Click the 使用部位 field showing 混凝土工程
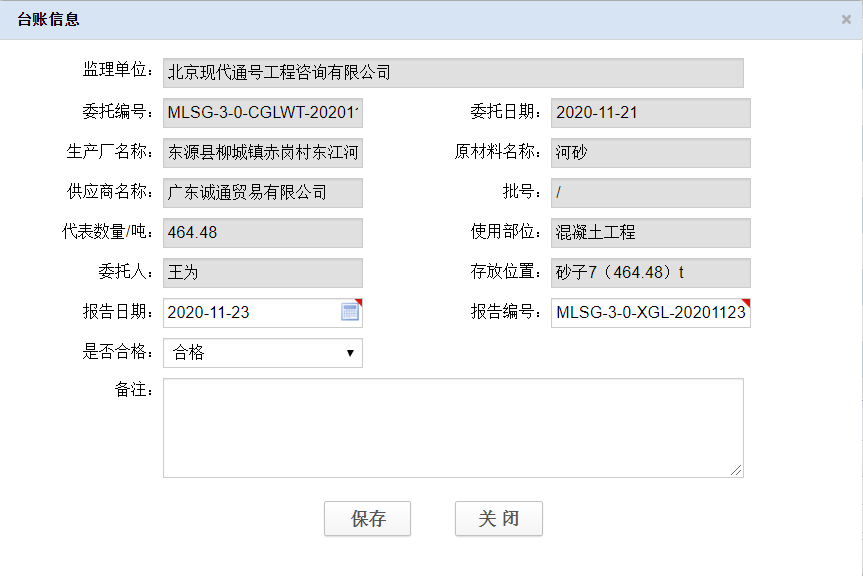Viewport: 863px width, 576px height. [x=651, y=233]
